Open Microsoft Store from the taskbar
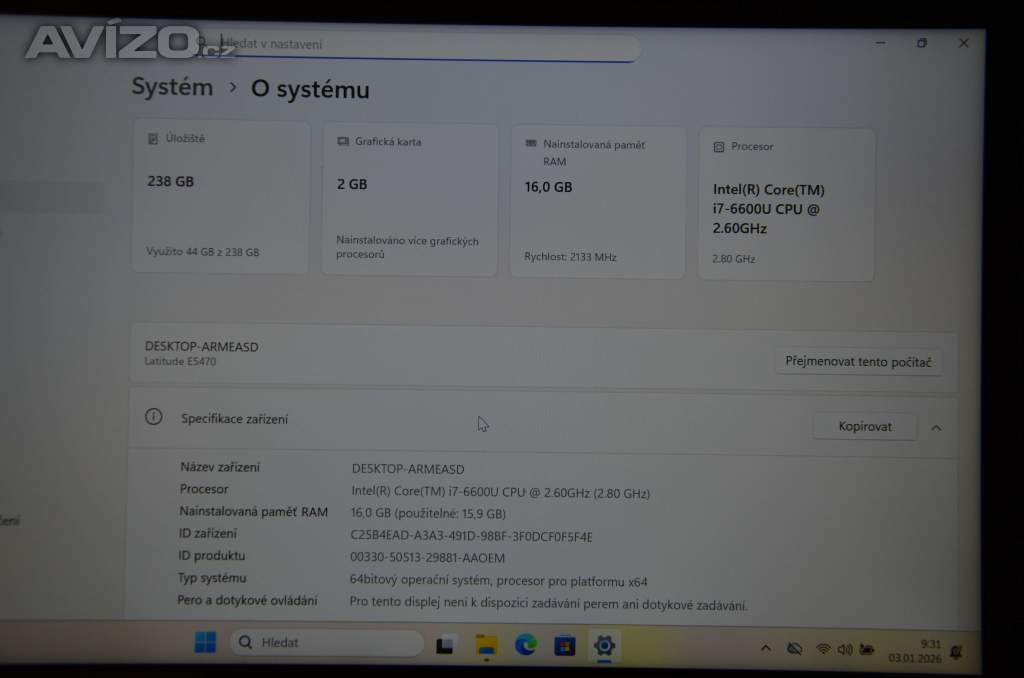 point(565,645)
